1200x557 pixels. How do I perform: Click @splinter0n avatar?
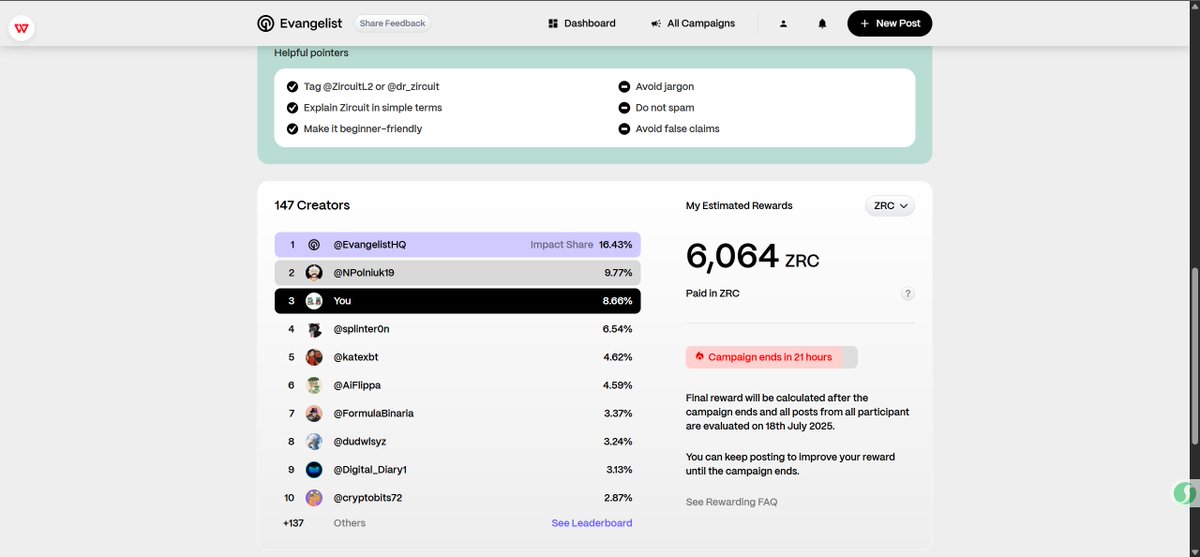(314, 329)
